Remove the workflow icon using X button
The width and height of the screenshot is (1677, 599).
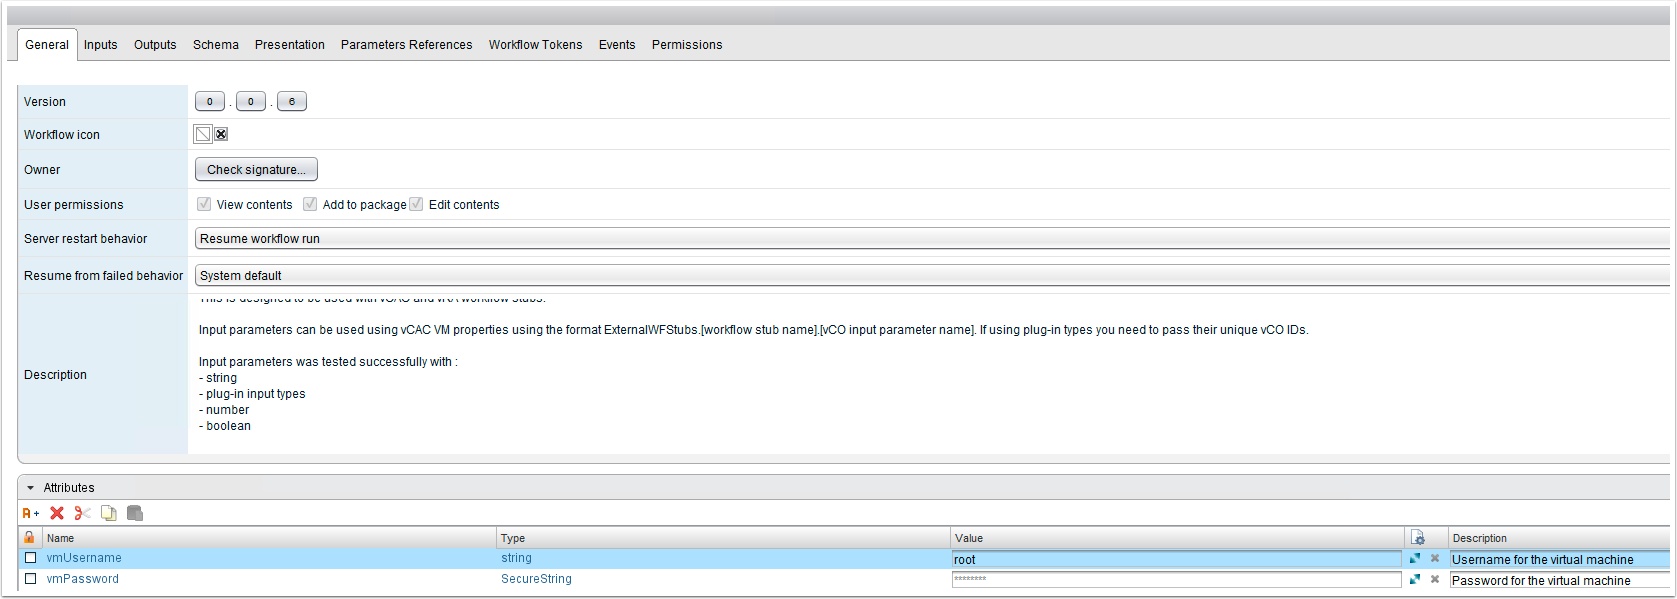point(221,134)
